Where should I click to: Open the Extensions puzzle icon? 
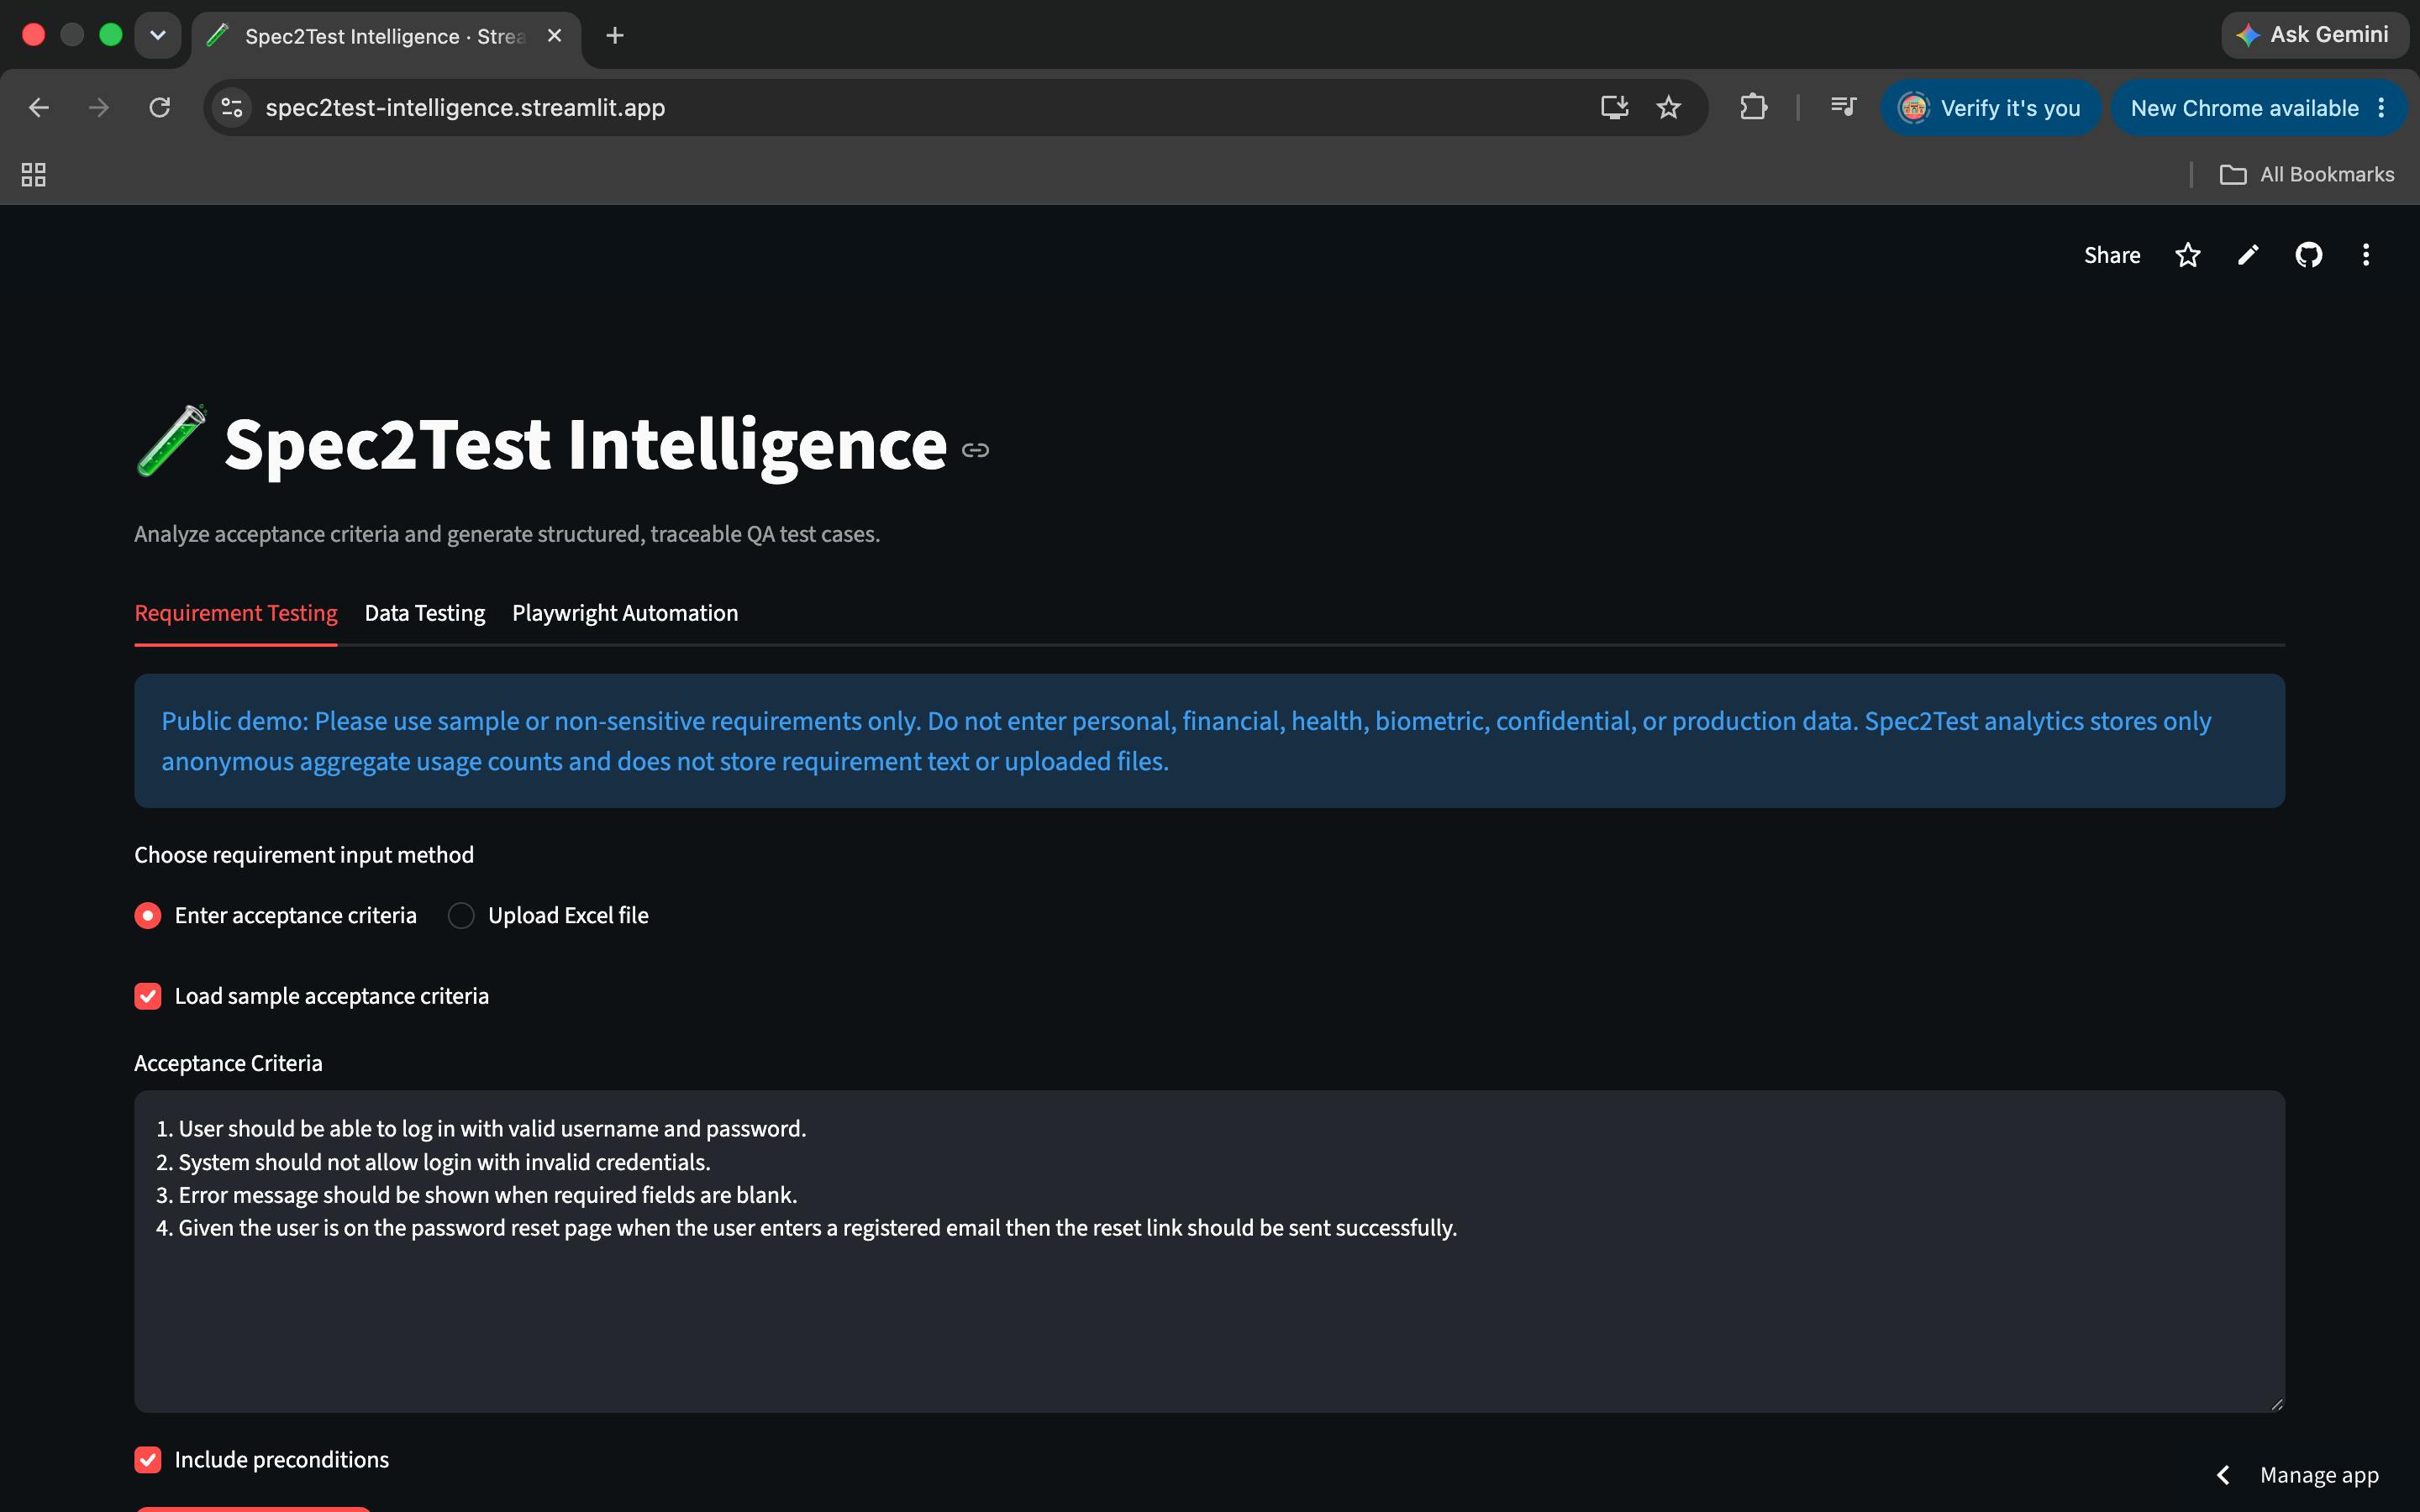[1753, 107]
